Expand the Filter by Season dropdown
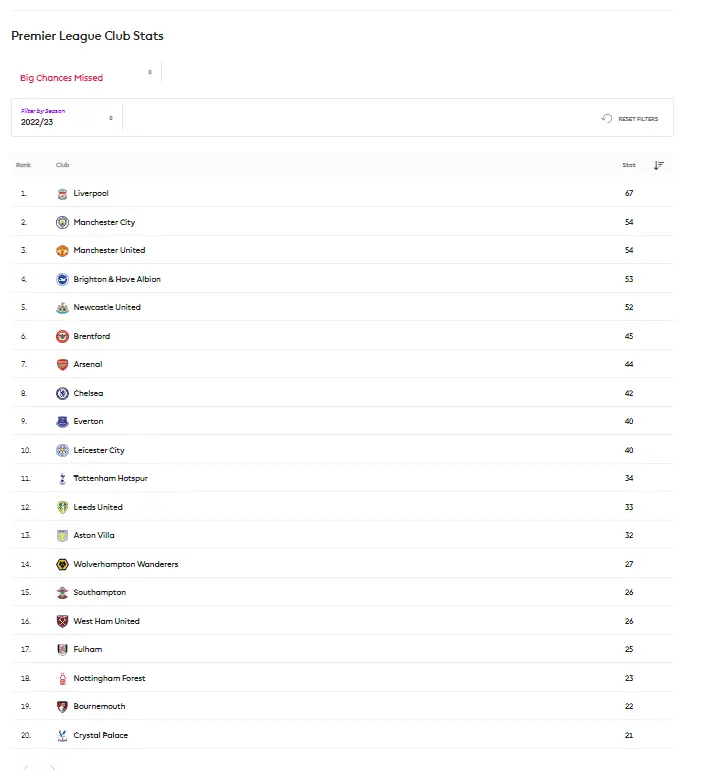 click(67, 118)
